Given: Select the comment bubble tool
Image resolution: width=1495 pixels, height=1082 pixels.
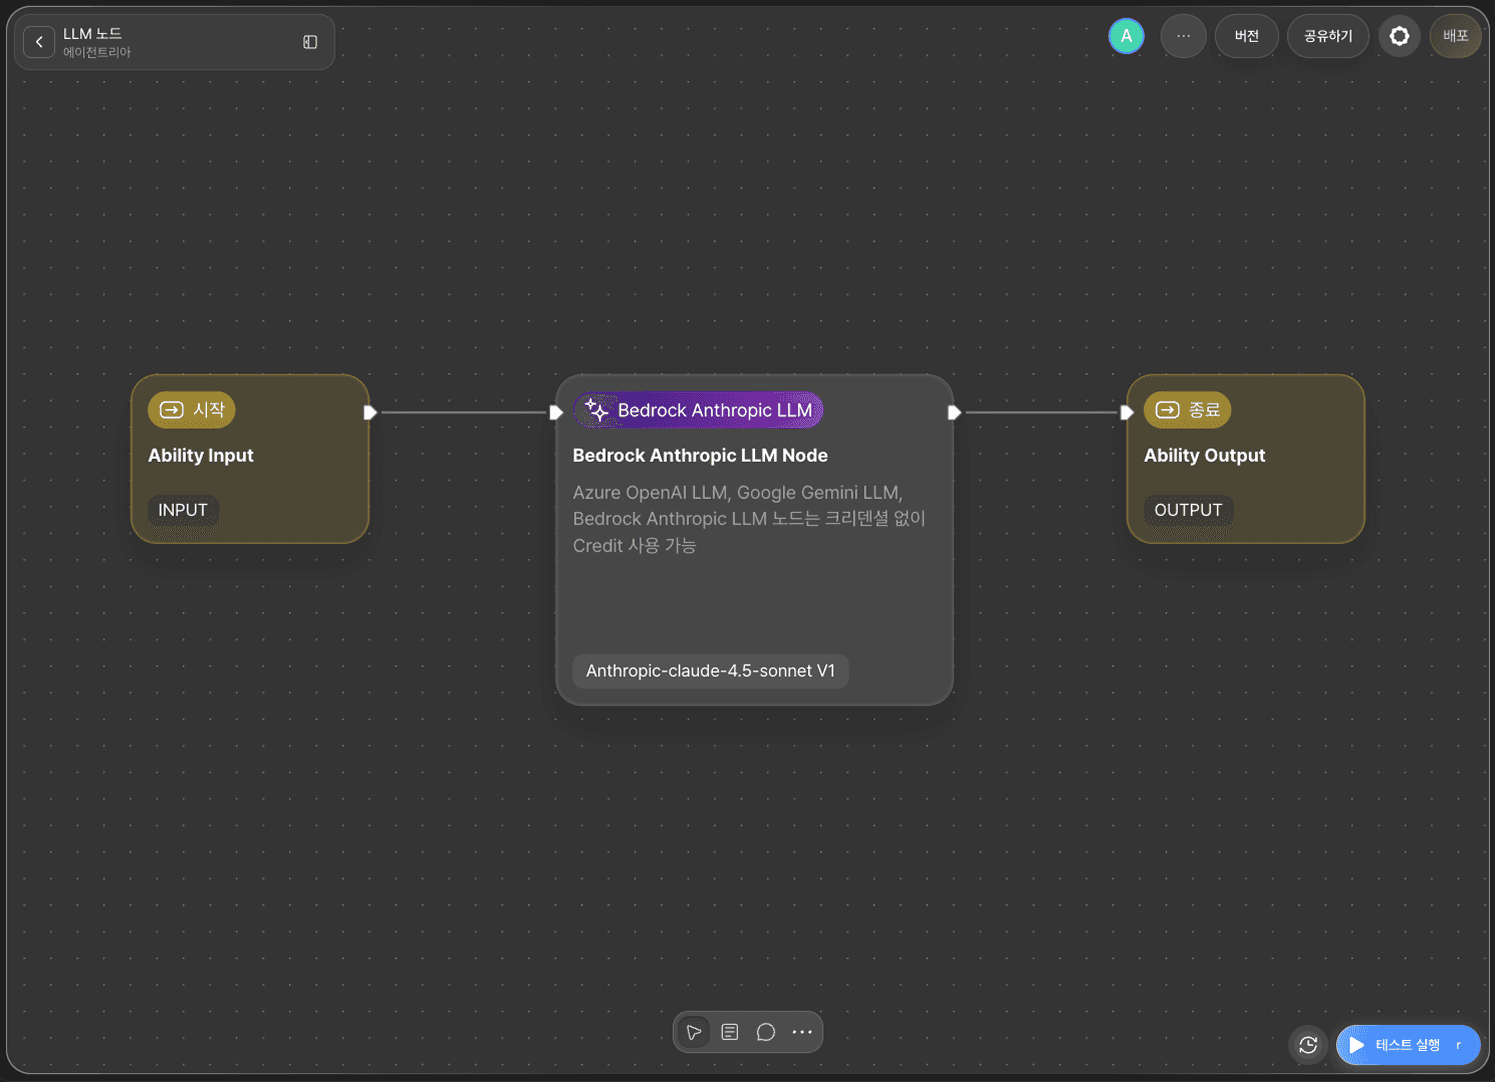Looking at the screenshot, I should click(x=766, y=1032).
